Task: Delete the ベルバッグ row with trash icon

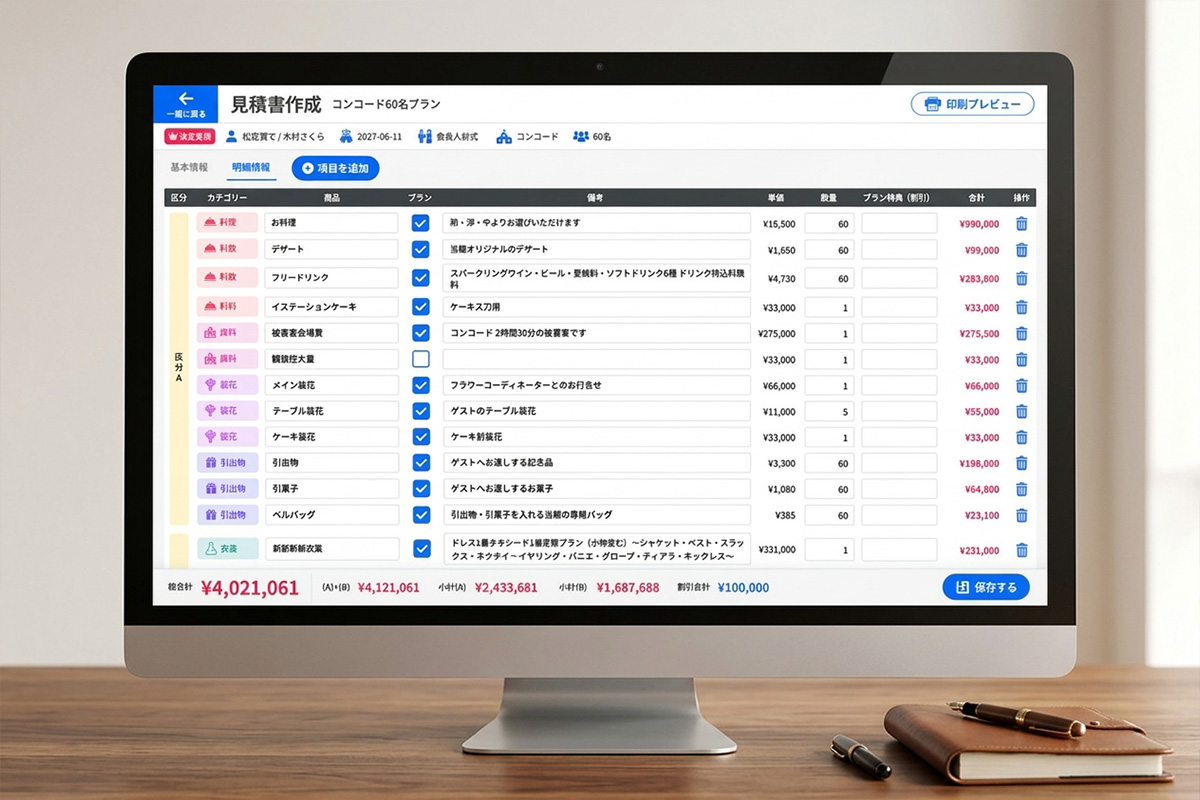Action: (x=1021, y=516)
